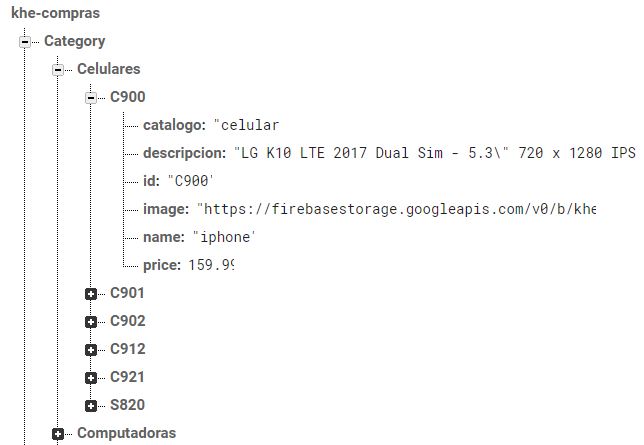Expand the C921 node

pos(91,378)
